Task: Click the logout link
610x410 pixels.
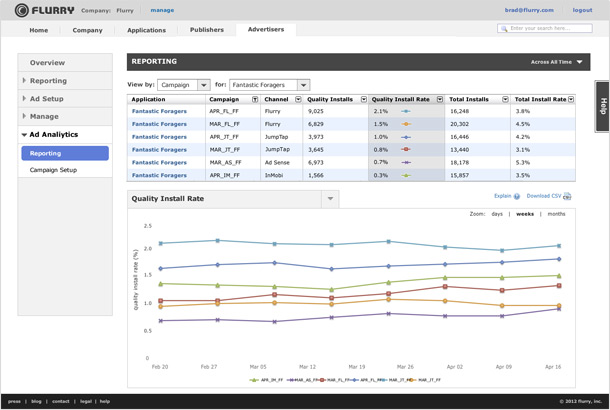Action: (x=581, y=10)
